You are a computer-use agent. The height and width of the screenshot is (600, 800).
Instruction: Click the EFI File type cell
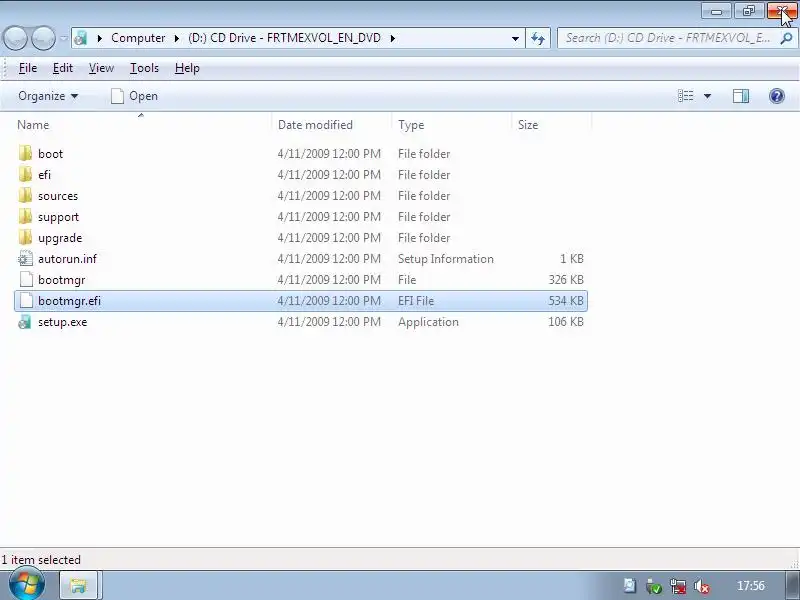pos(415,301)
